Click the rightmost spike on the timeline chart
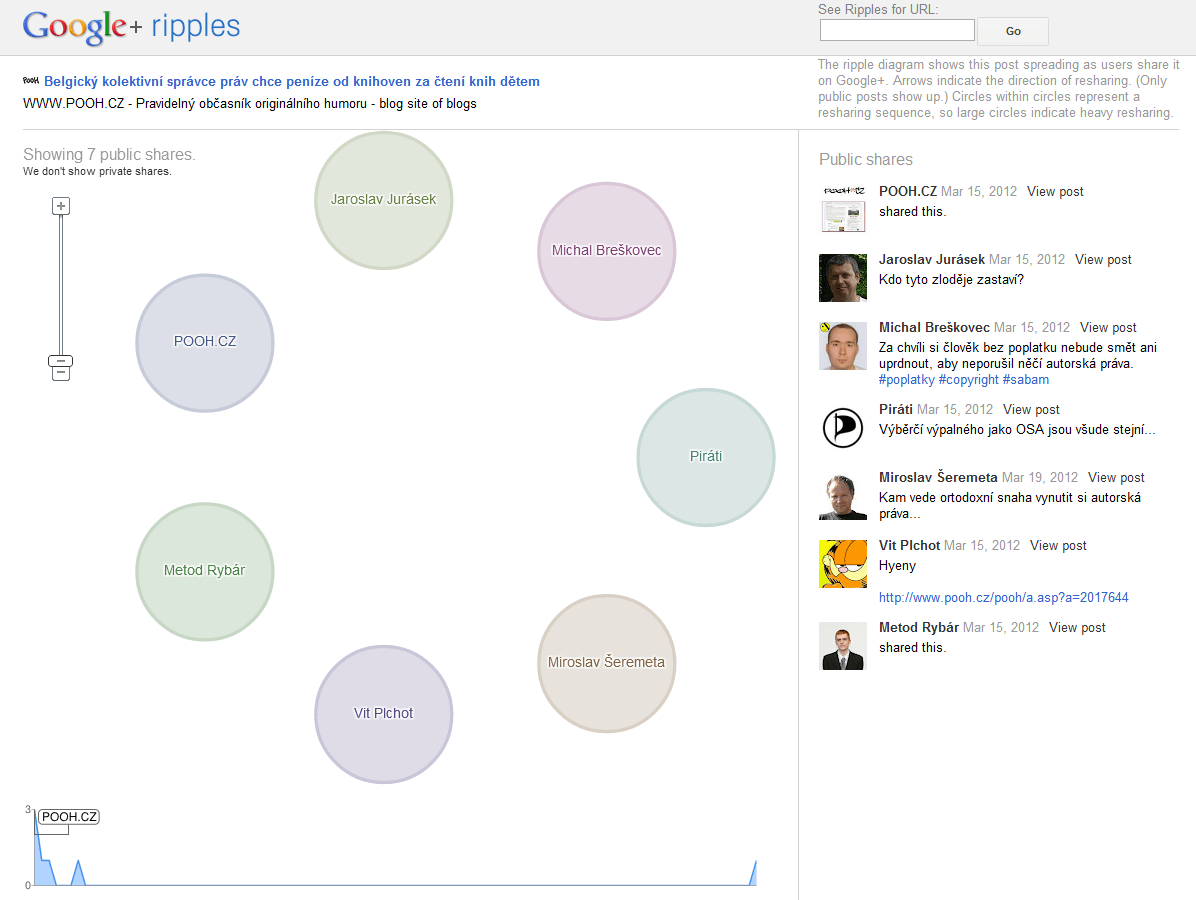This screenshot has height=900, width=1196. (x=754, y=873)
